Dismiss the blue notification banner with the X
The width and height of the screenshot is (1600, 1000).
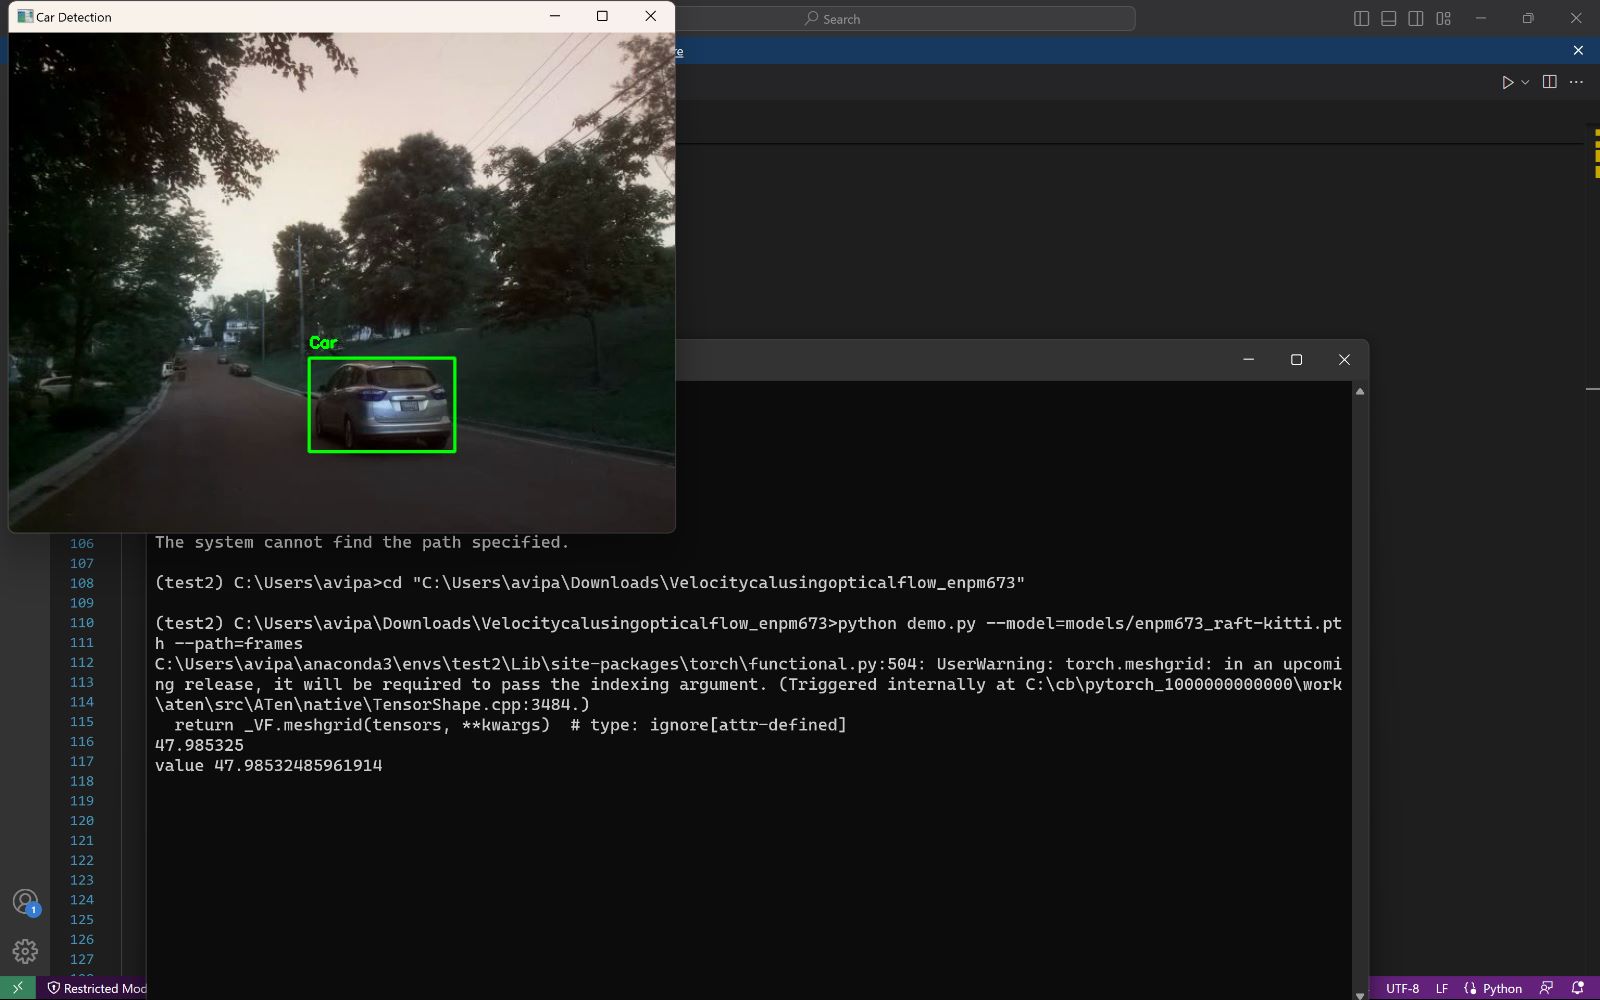pyautogui.click(x=1579, y=50)
